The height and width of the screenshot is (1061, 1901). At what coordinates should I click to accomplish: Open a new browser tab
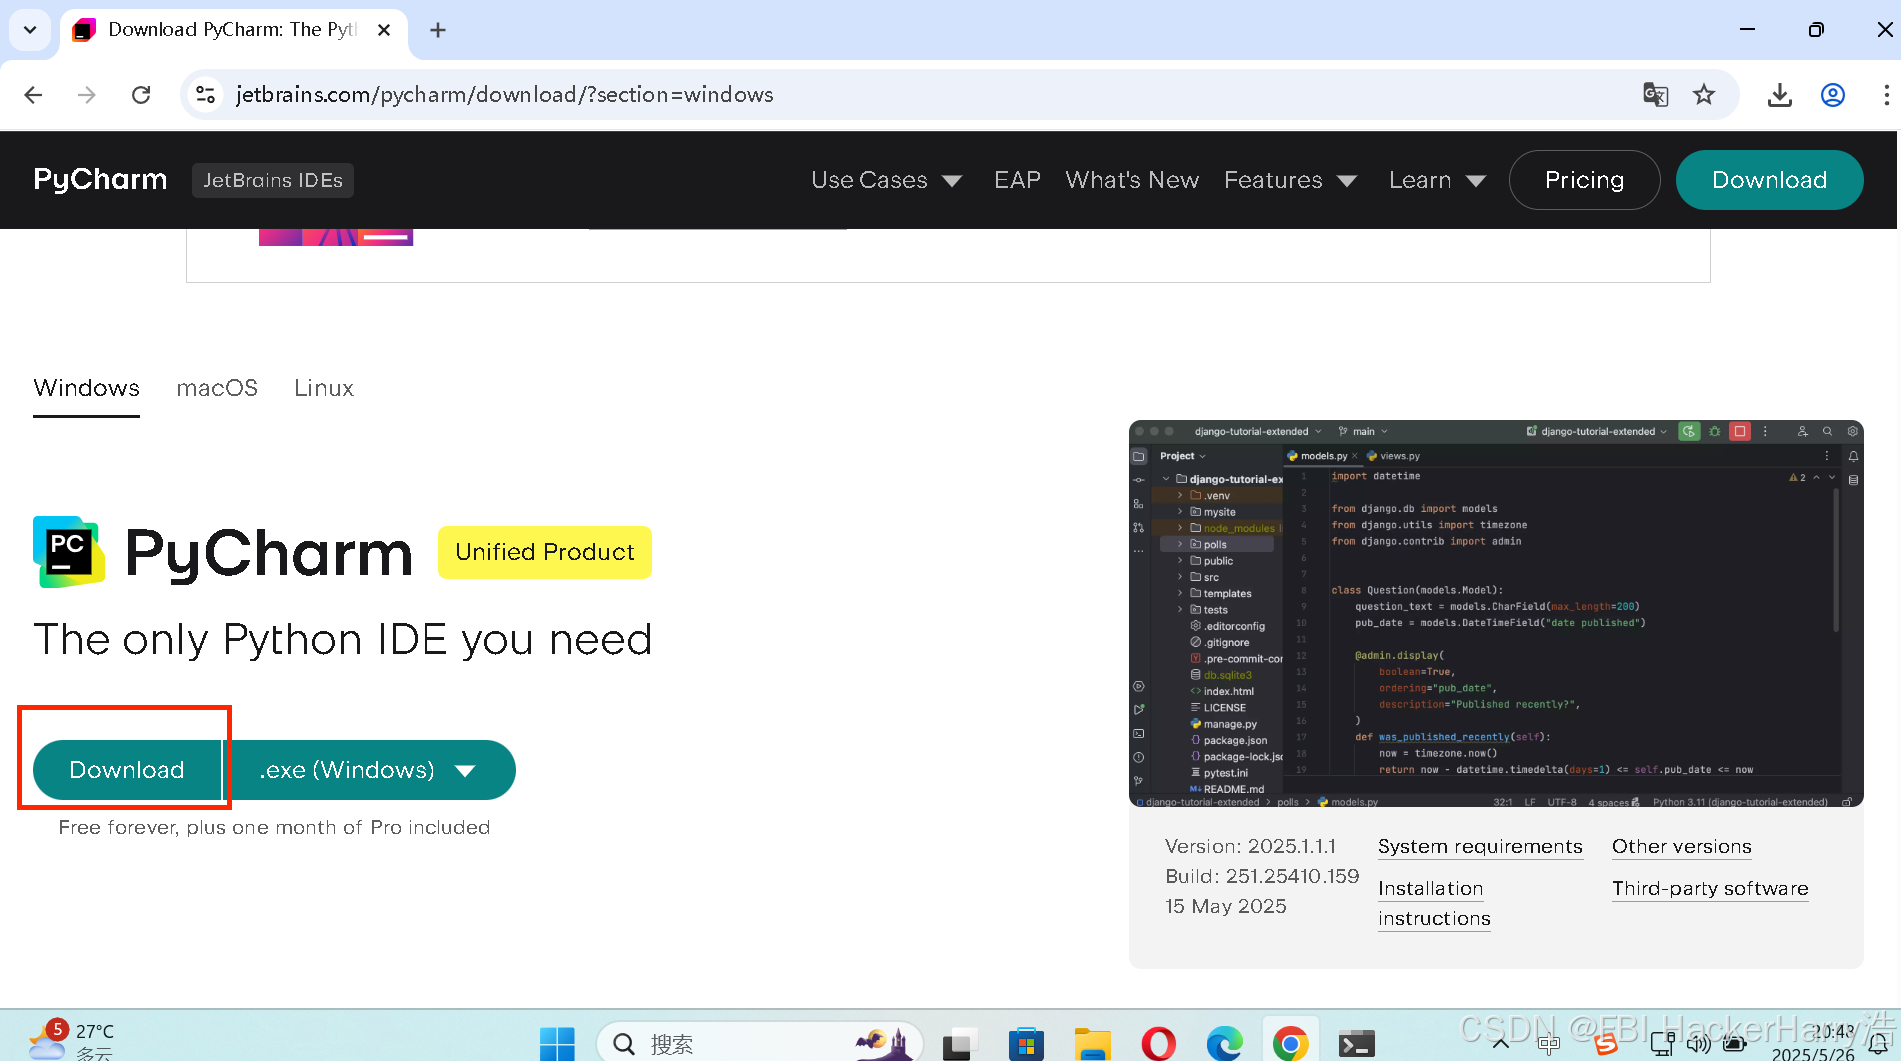[438, 30]
